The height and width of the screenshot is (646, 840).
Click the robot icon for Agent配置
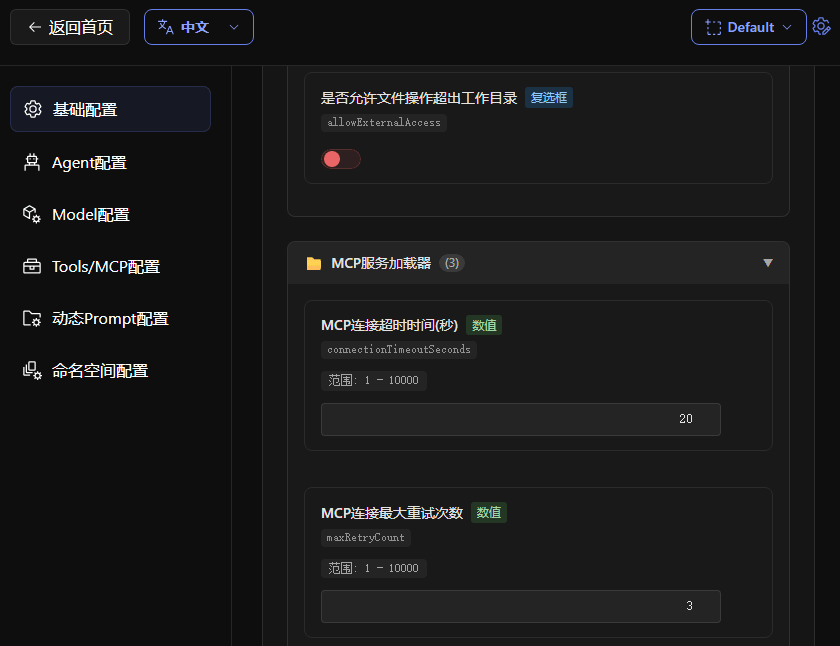tap(32, 162)
